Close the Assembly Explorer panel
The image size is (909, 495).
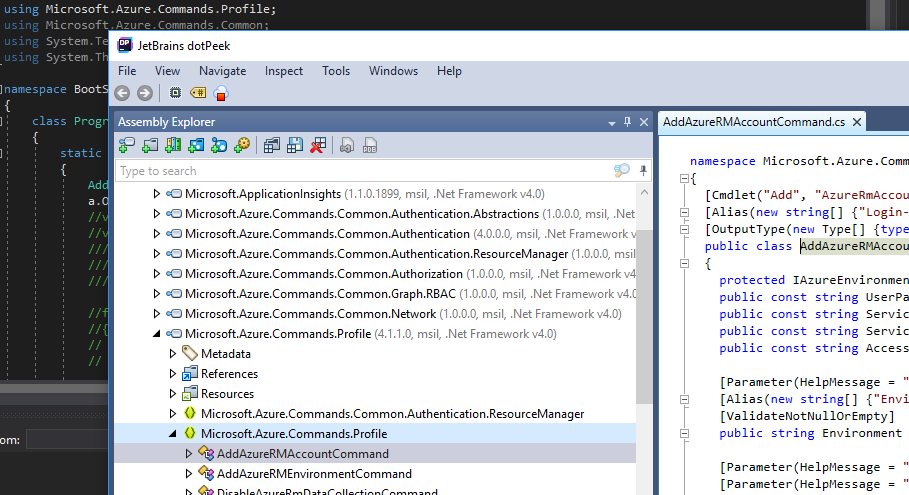(x=643, y=122)
